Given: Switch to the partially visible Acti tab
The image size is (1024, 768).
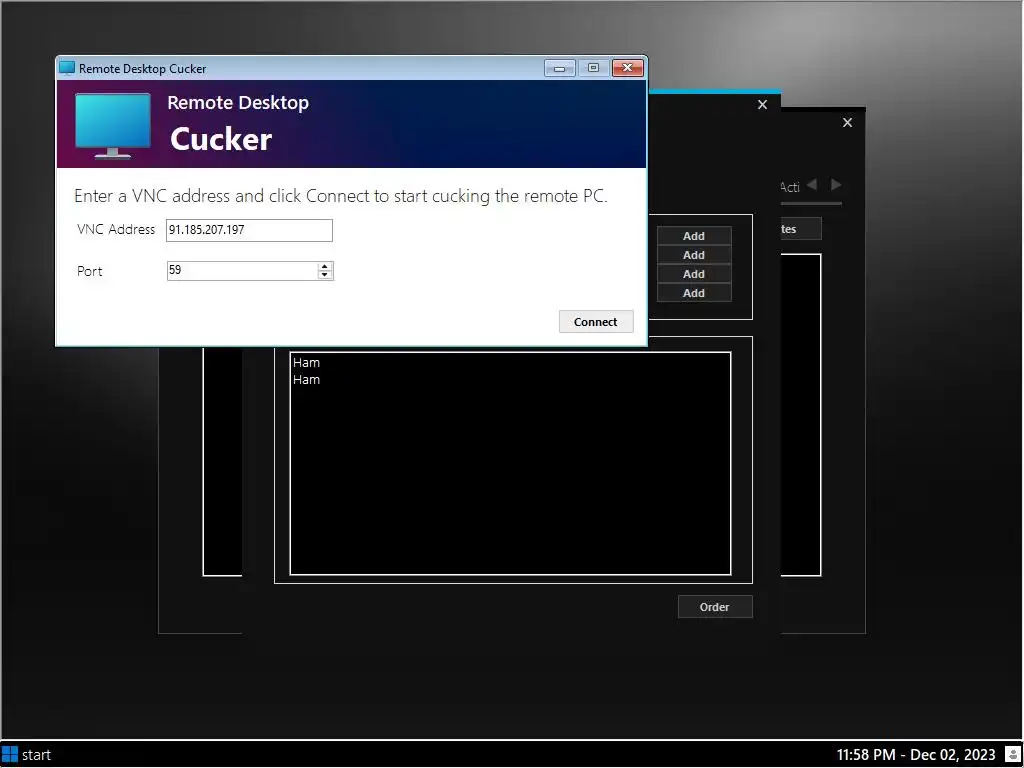Looking at the screenshot, I should 790,187.
